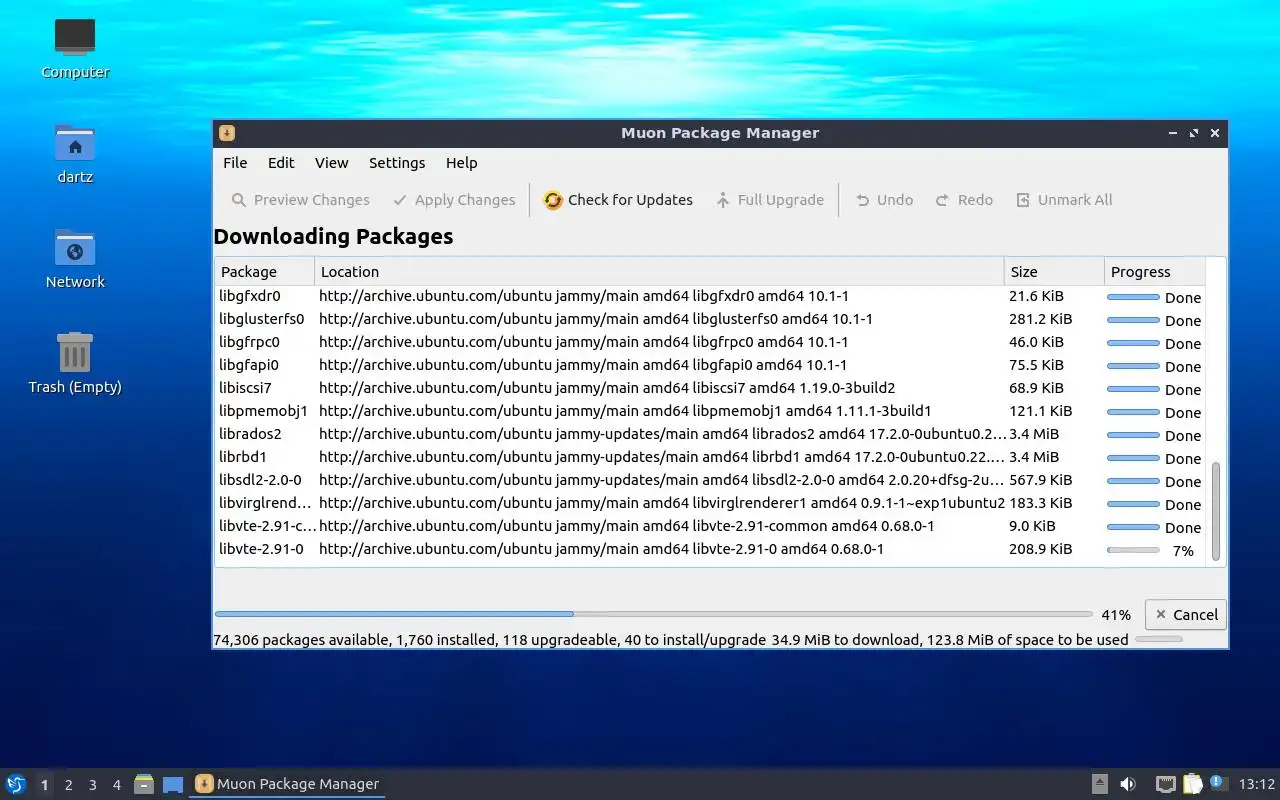This screenshot has height=800, width=1280.
Task: Click the clipboard tray icon
Action: 1192,784
